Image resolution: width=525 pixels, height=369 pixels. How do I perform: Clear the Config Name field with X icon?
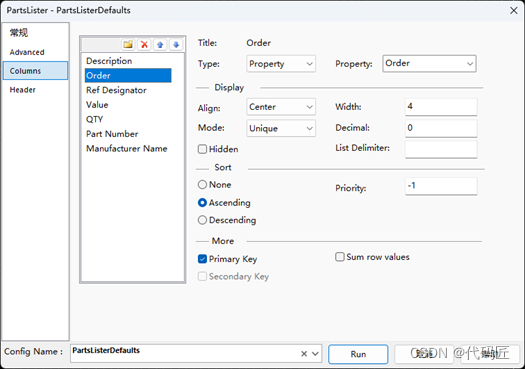[x=304, y=354]
